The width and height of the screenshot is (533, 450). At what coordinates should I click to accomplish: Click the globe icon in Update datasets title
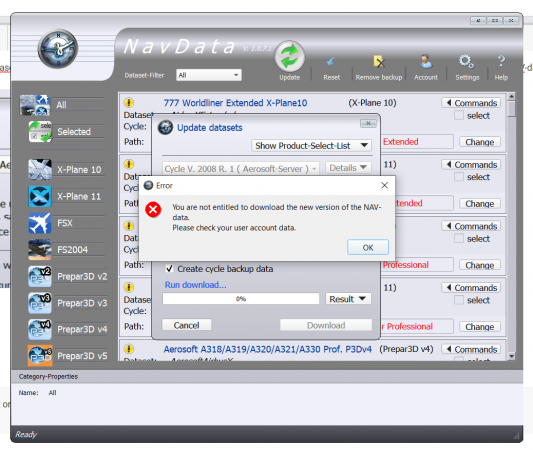[166, 127]
